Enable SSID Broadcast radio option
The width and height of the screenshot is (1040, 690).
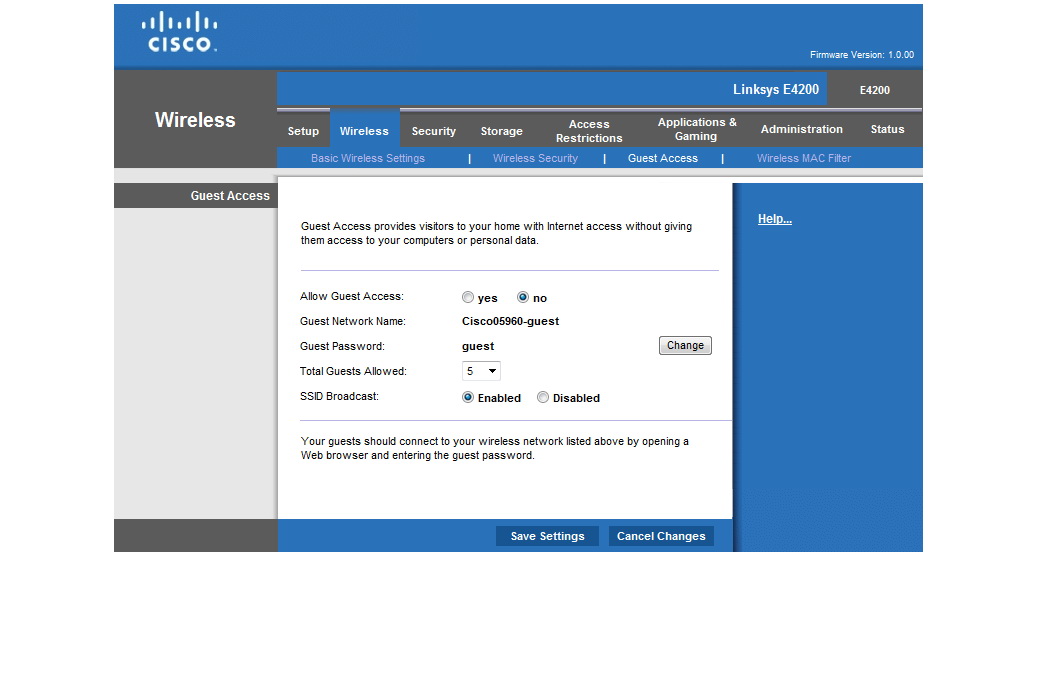point(468,398)
